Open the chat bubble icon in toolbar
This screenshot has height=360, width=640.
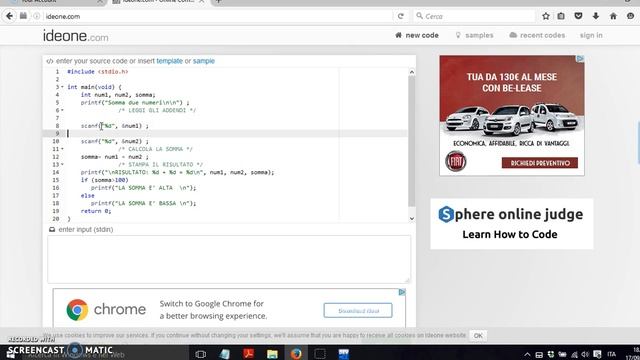coord(631,16)
